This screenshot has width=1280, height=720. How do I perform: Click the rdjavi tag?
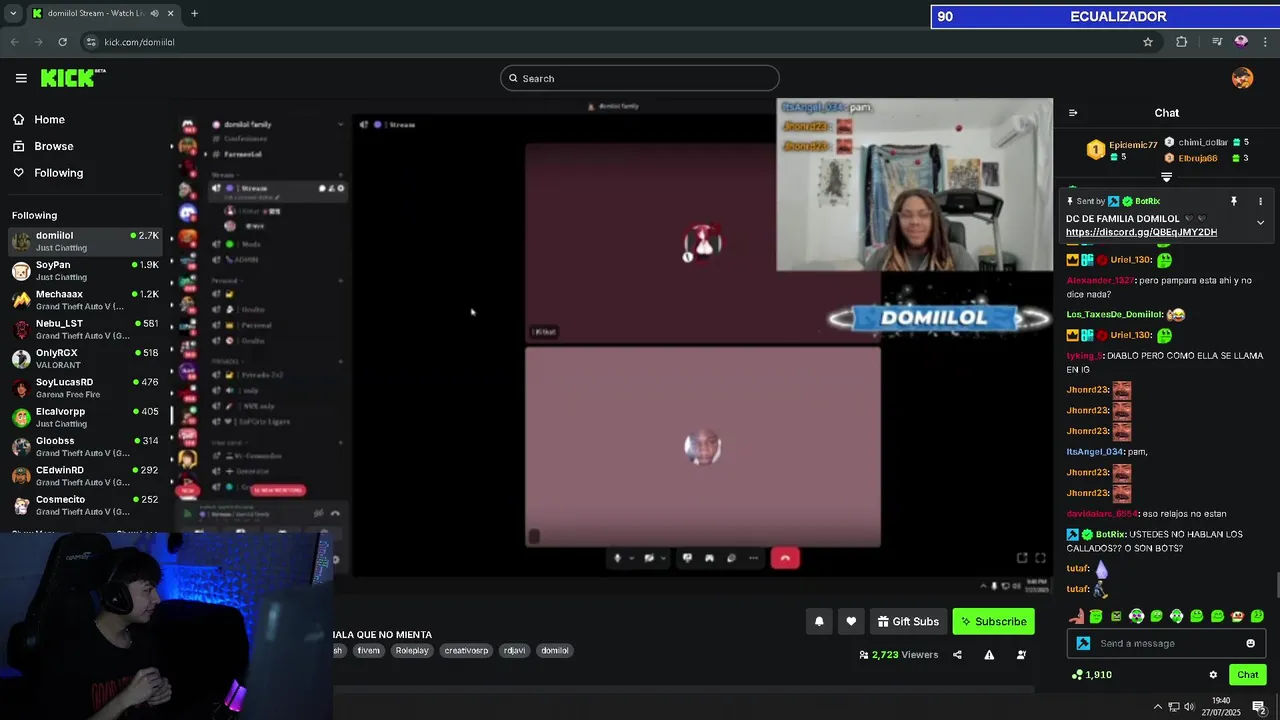514,650
